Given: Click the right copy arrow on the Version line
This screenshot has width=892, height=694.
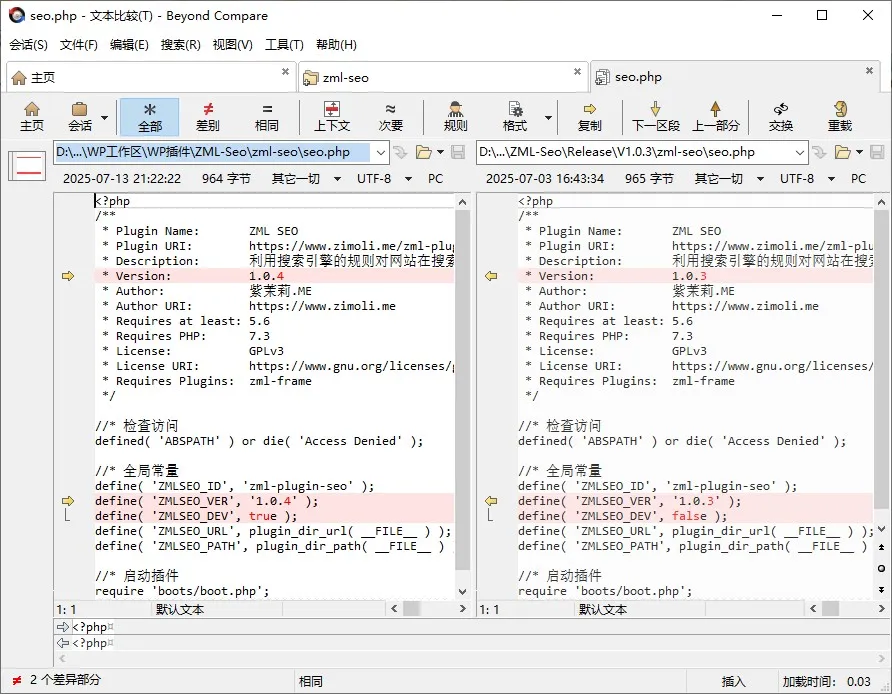Looking at the screenshot, I should pos(492,276).
